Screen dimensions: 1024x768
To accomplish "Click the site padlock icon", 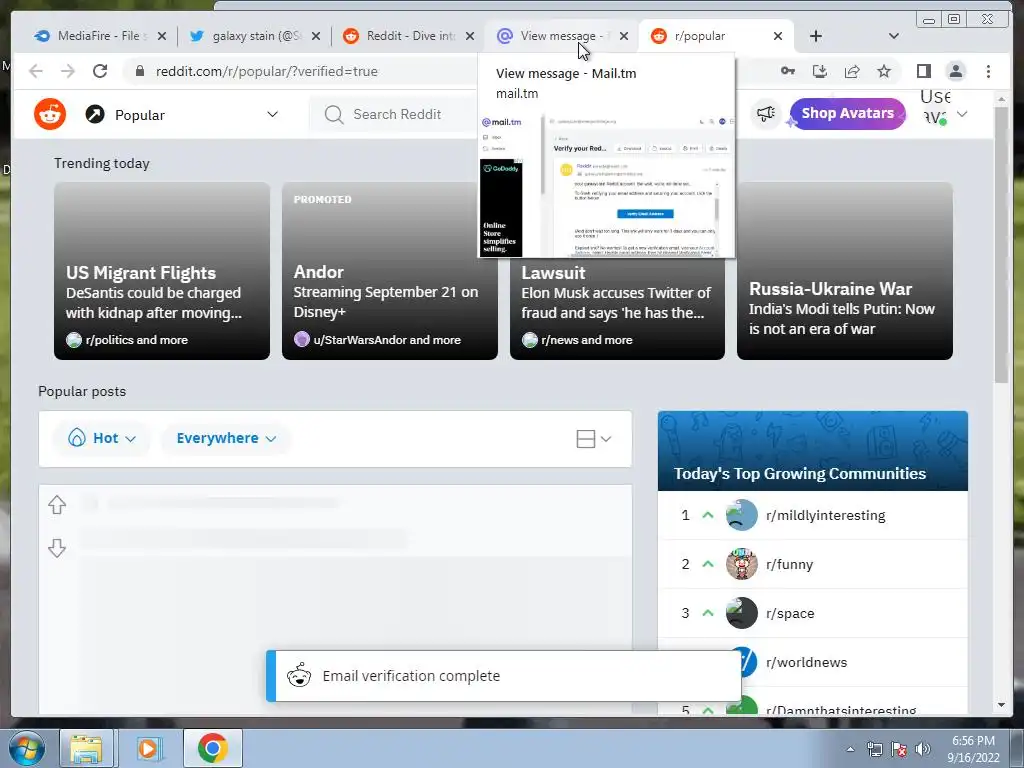I will pos(139,71).
